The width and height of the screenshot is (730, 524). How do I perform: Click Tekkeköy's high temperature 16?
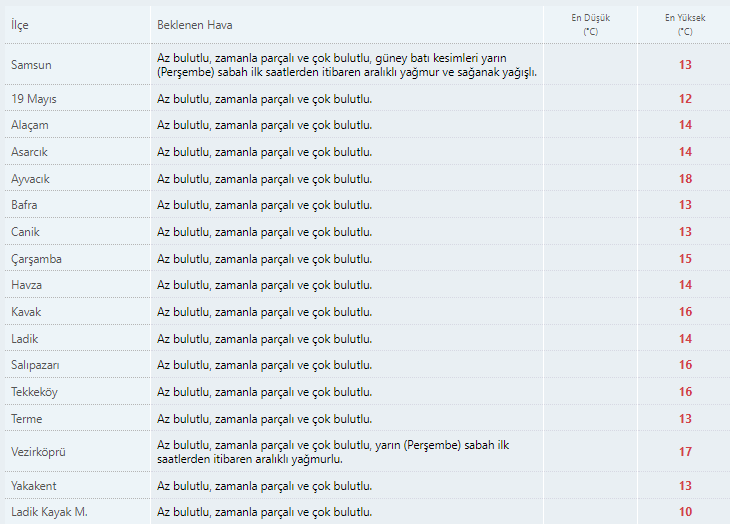(x=685, y=392)
